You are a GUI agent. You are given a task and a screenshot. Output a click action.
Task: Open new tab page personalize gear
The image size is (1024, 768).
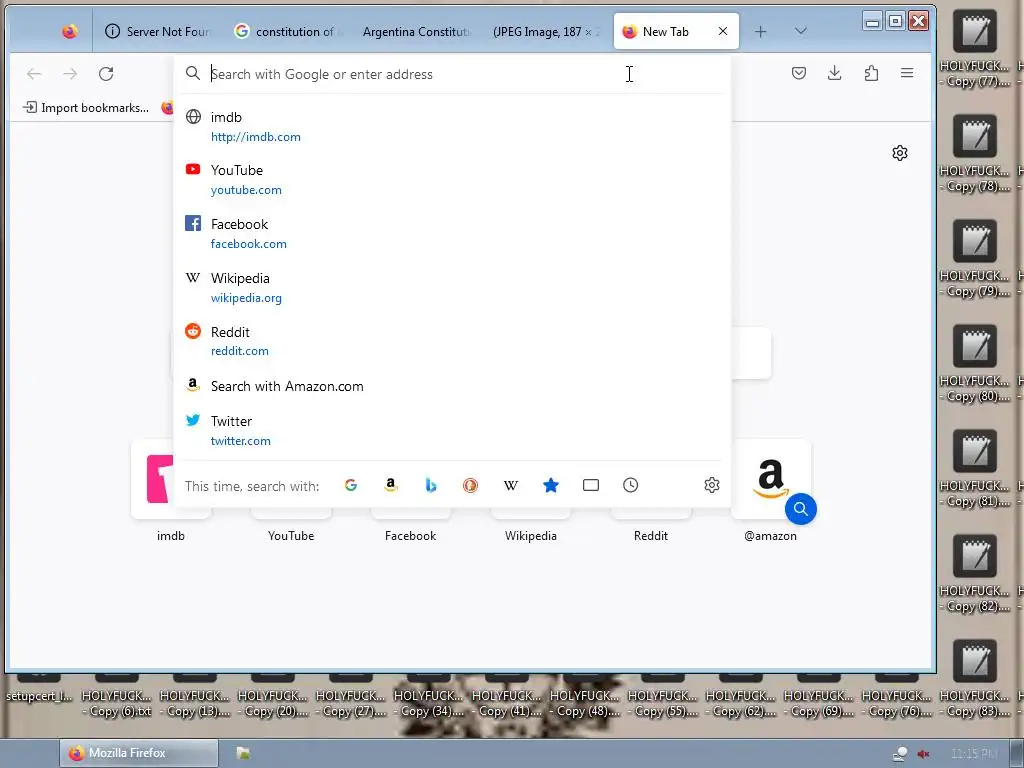click(900, 153)
